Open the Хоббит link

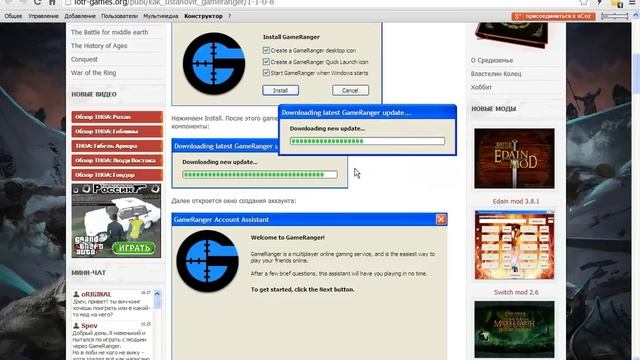pos(481,87)
